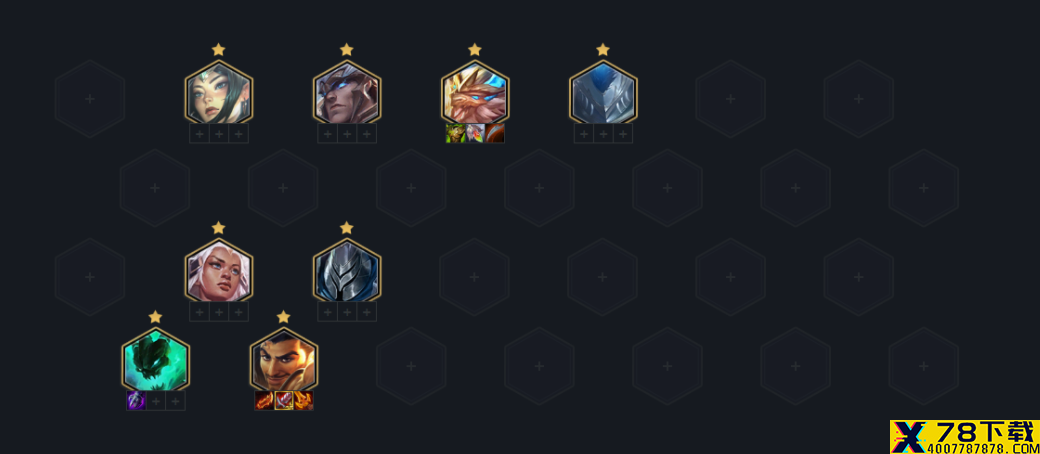Click the green item under the golden winged champion
Image resolution: width=1040 pixels, height=454 pixels.
455,133
